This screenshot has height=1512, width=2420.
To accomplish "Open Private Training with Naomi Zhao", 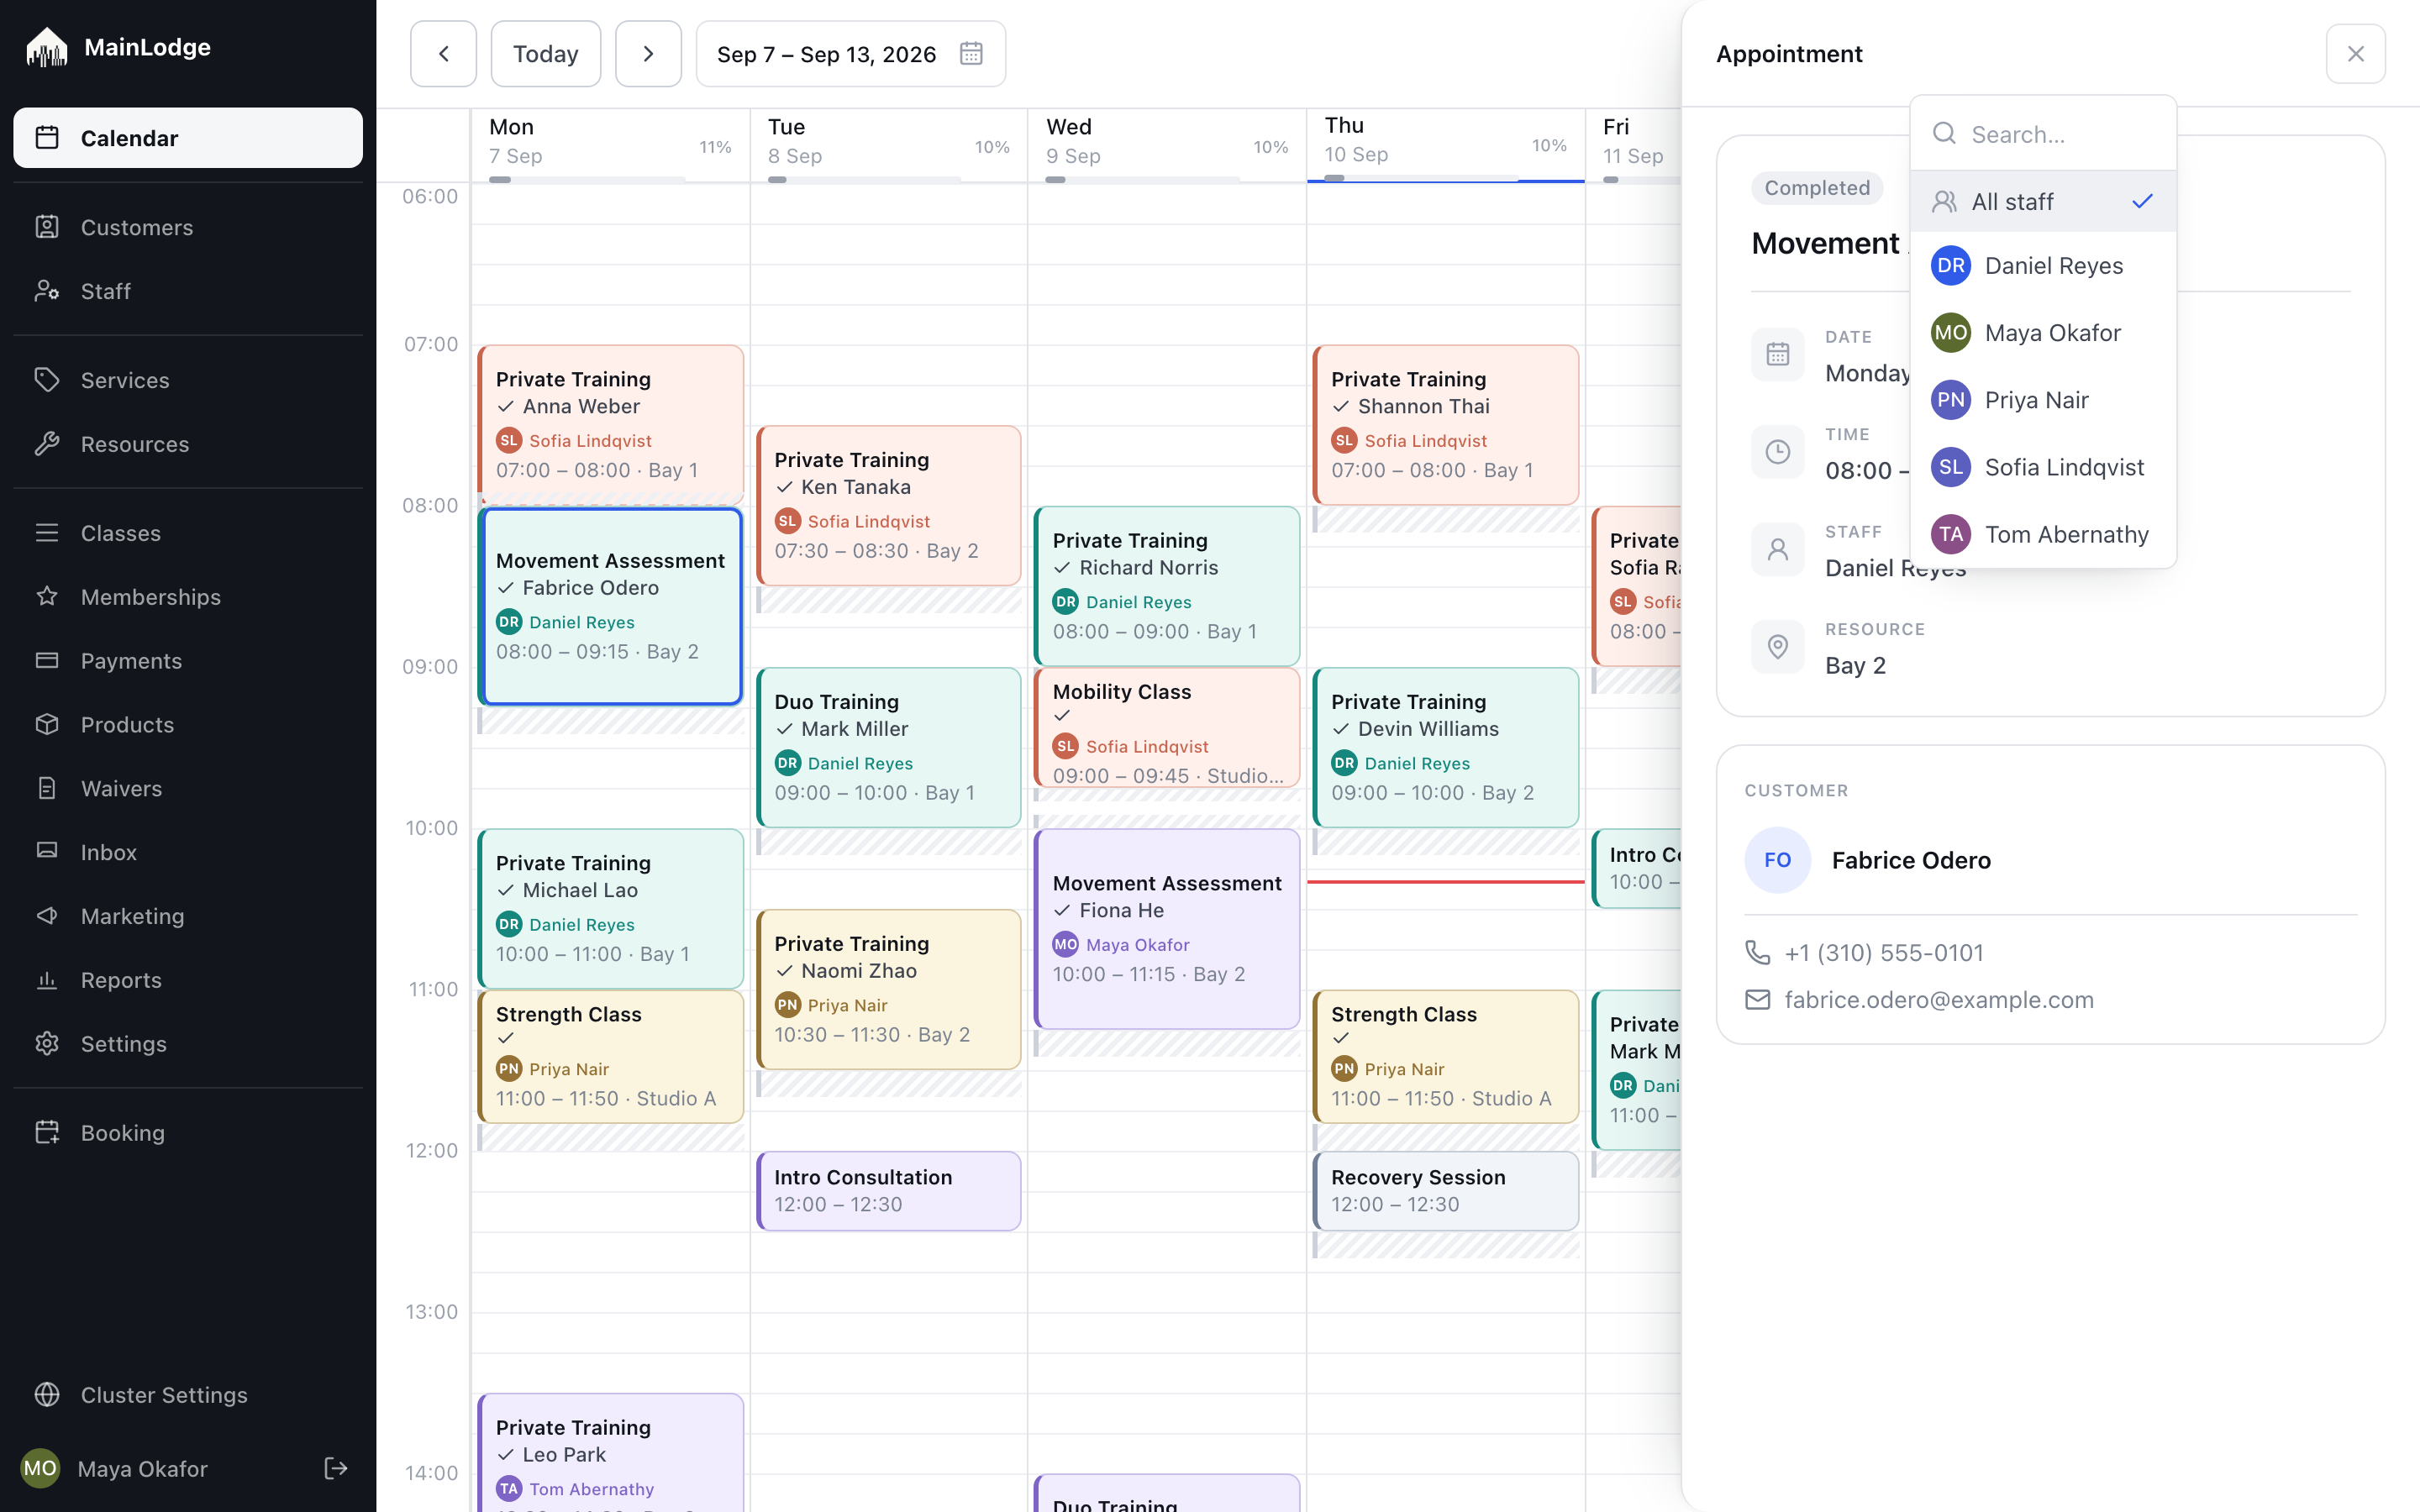I will [889, 989].
